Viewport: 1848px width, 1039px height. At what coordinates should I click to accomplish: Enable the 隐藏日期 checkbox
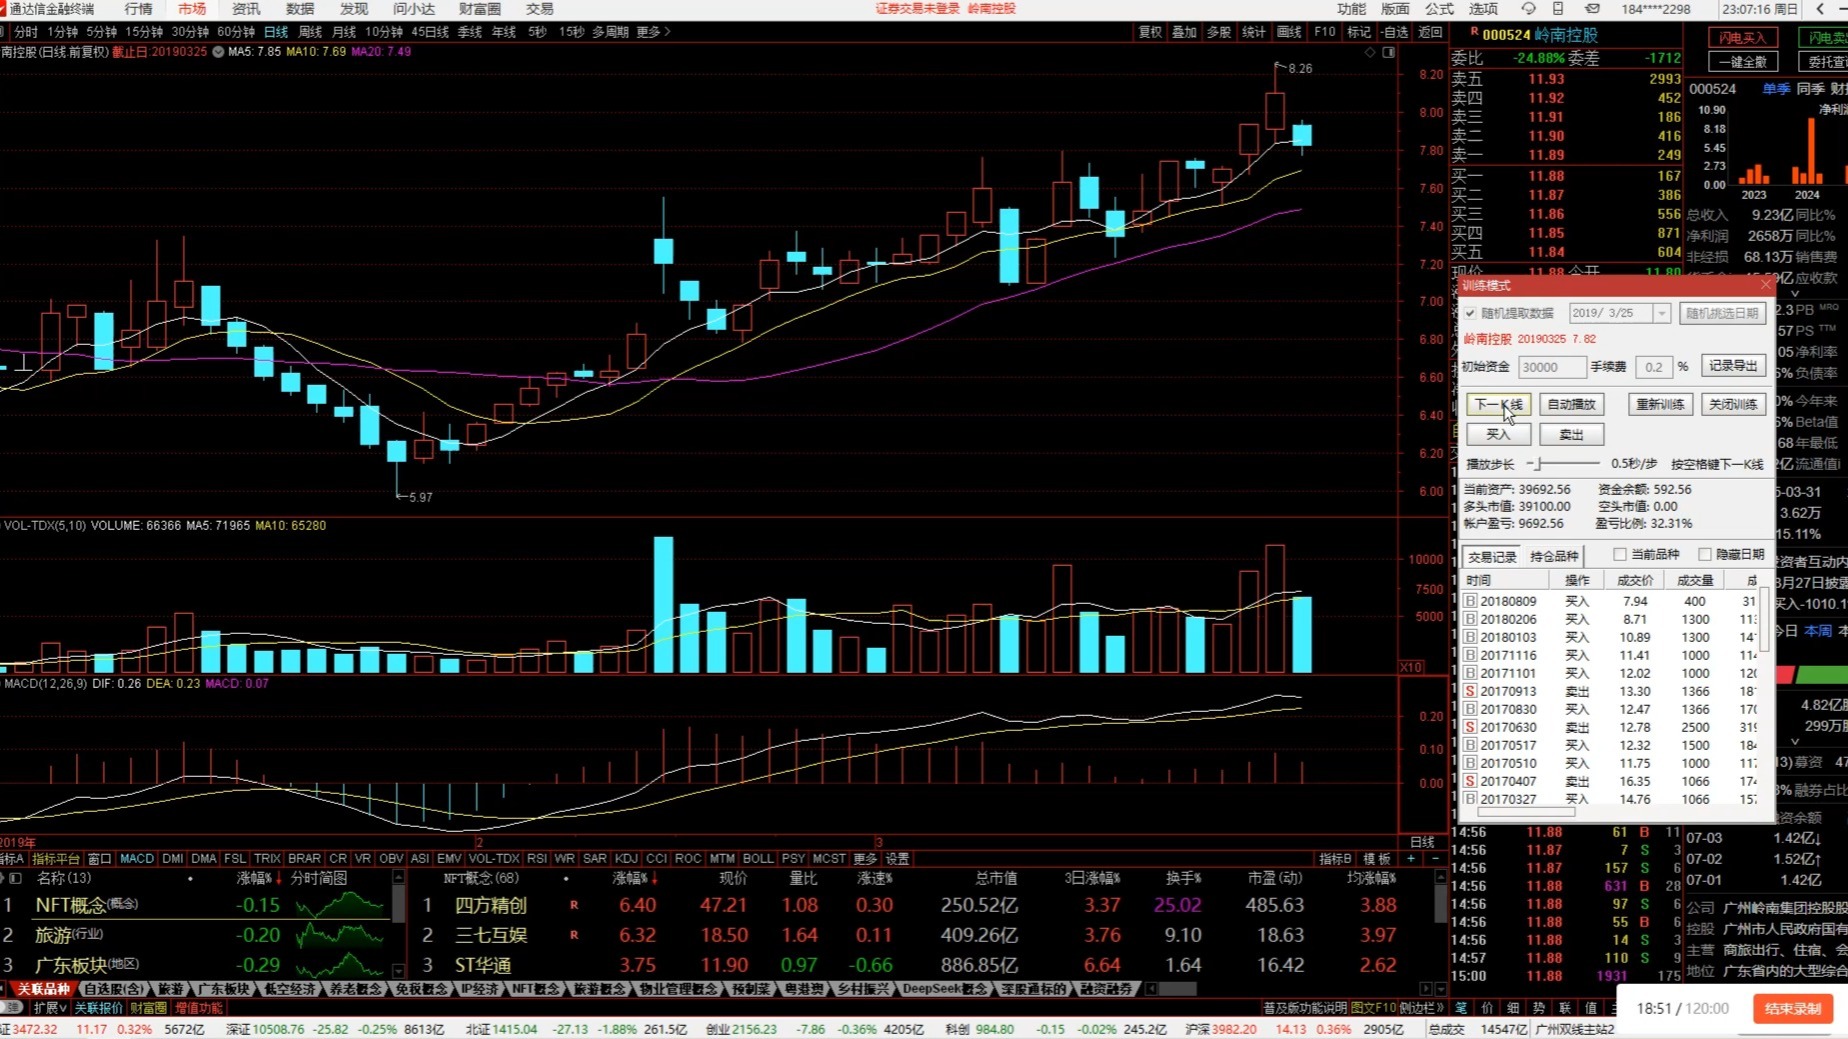[1705, 554]
